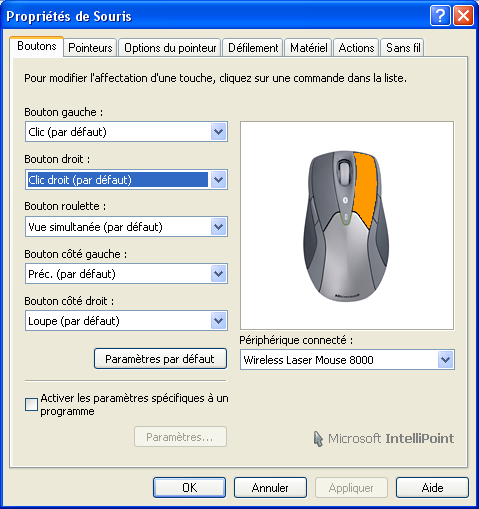The image size is (479, 509).
Task: Close the Propriétés de Souris dialog
Action: [463, 15]
